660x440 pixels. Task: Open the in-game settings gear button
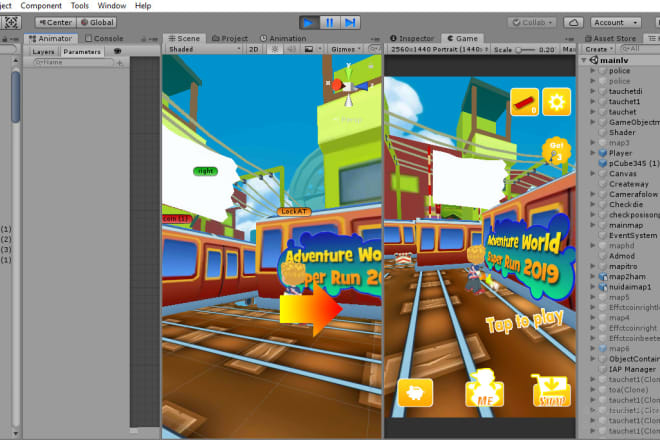pyautogui.click(x=556, y=101)
